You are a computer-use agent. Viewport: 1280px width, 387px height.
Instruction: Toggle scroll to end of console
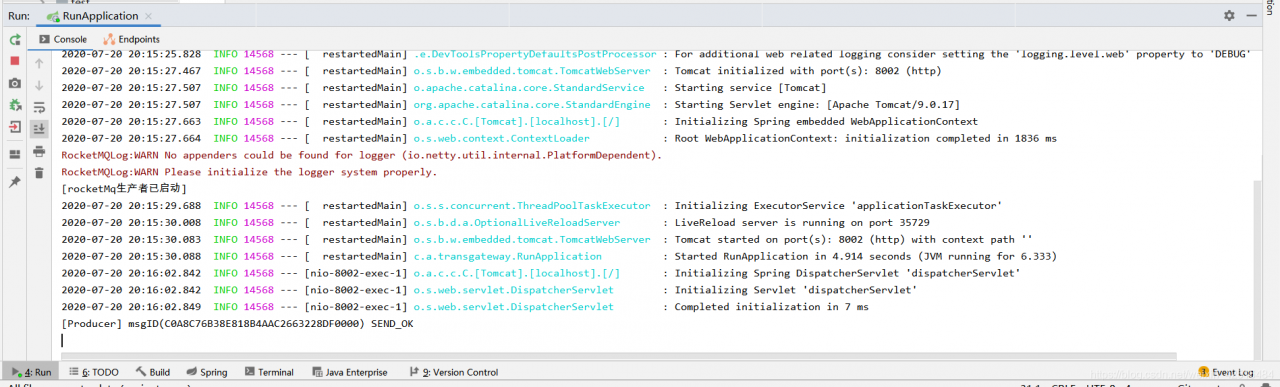39,129
